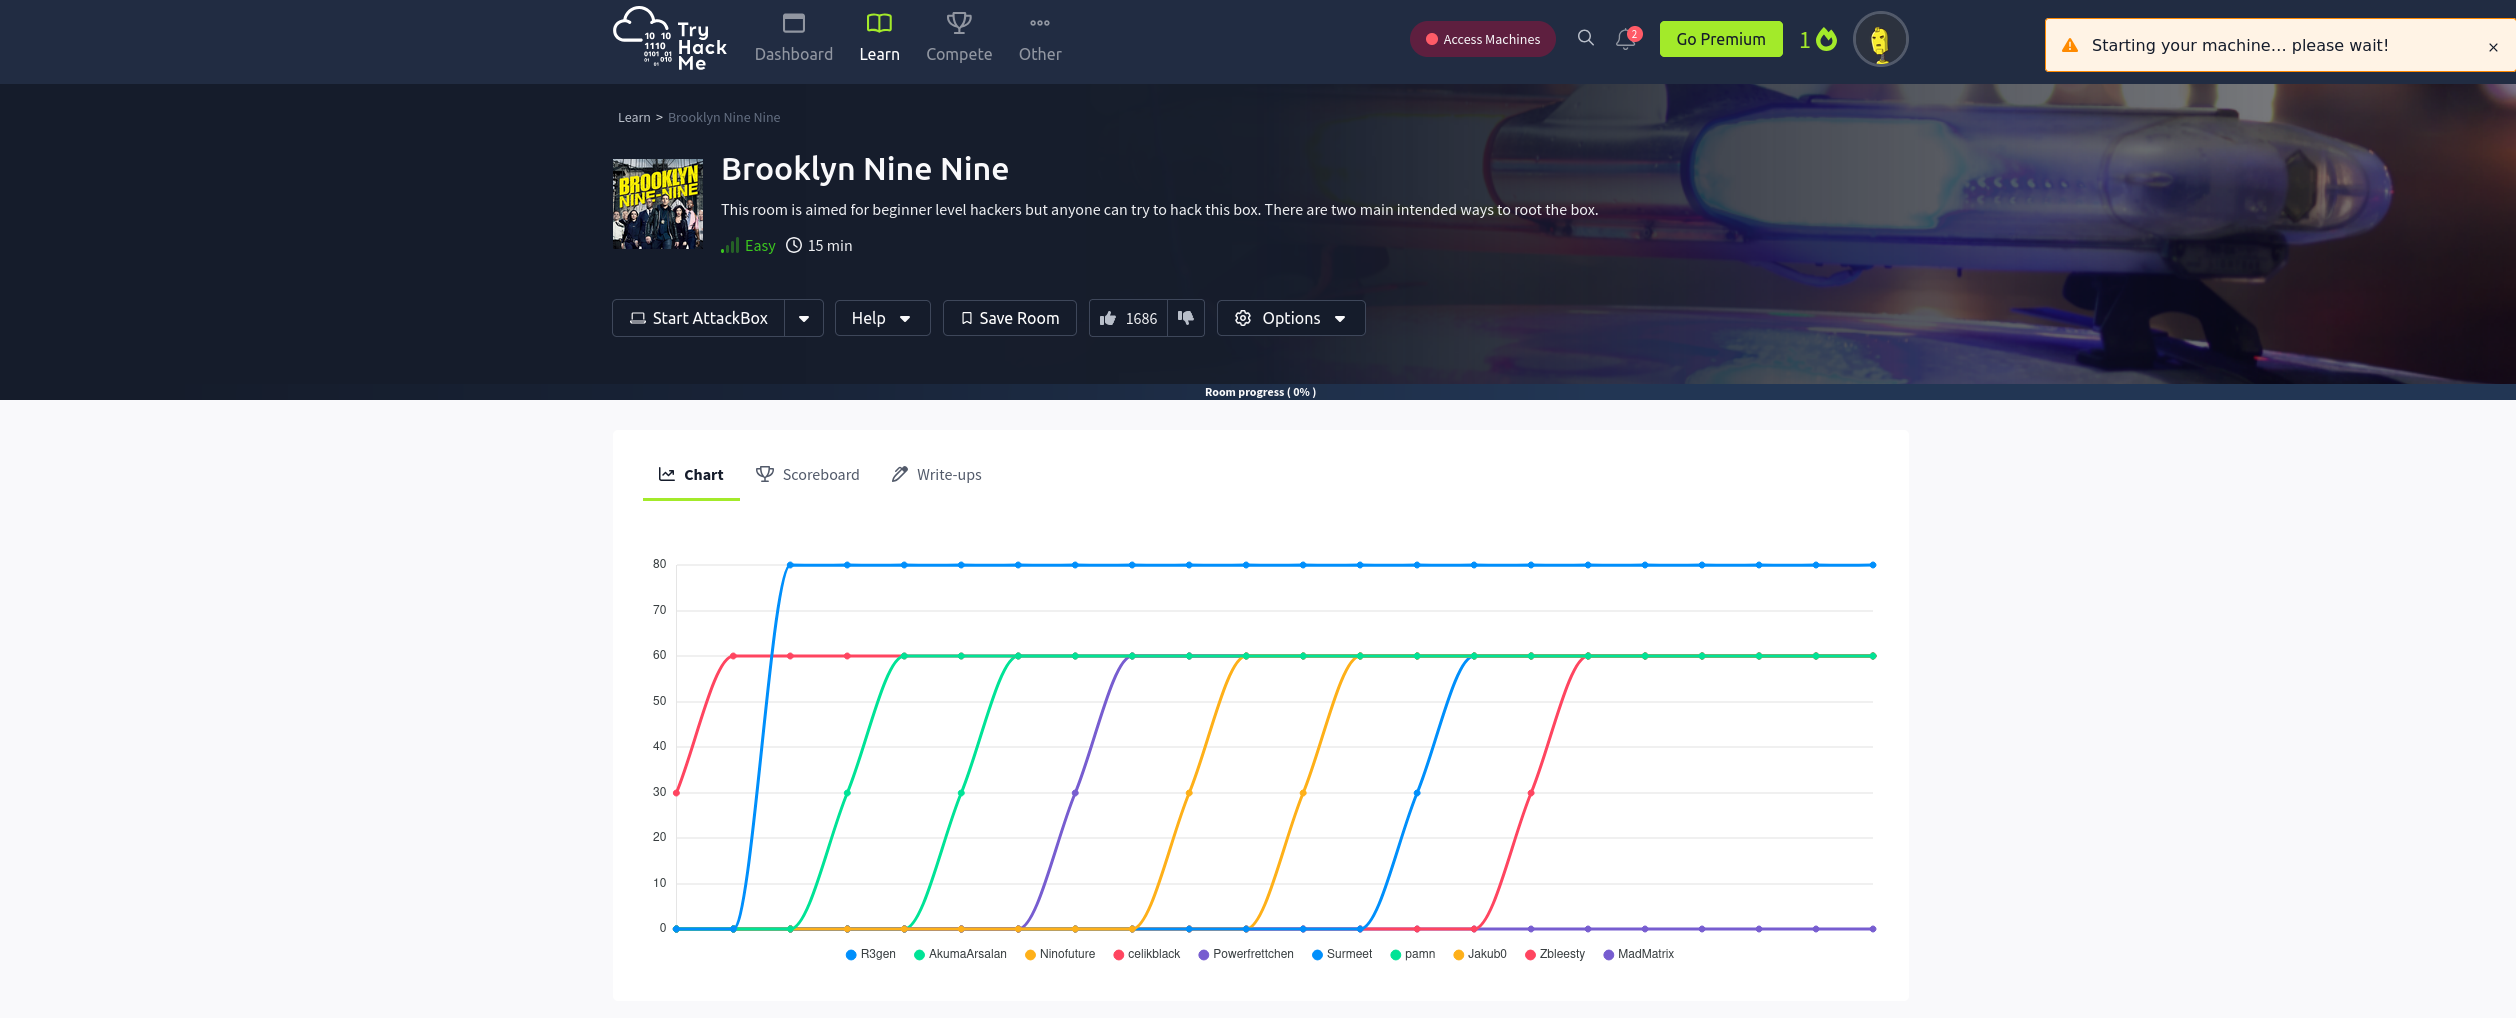Click the Save Room button
This screenshot has height=1018, width=2516.
pos(1009,318)
